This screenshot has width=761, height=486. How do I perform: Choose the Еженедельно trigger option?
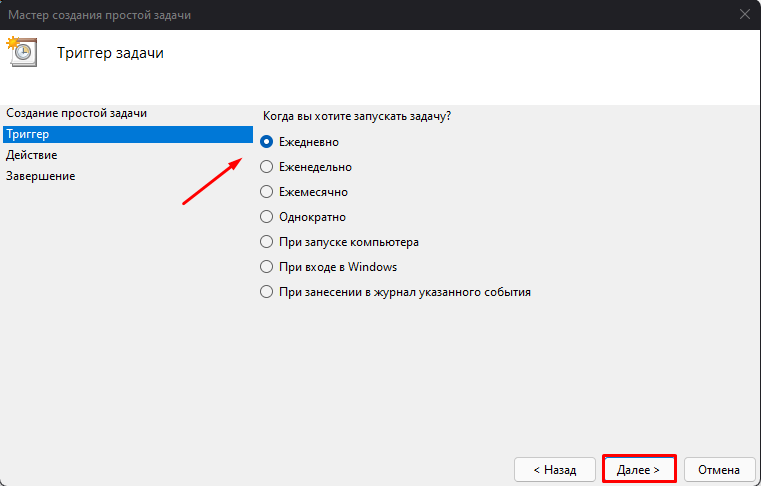tap(266, 167)
